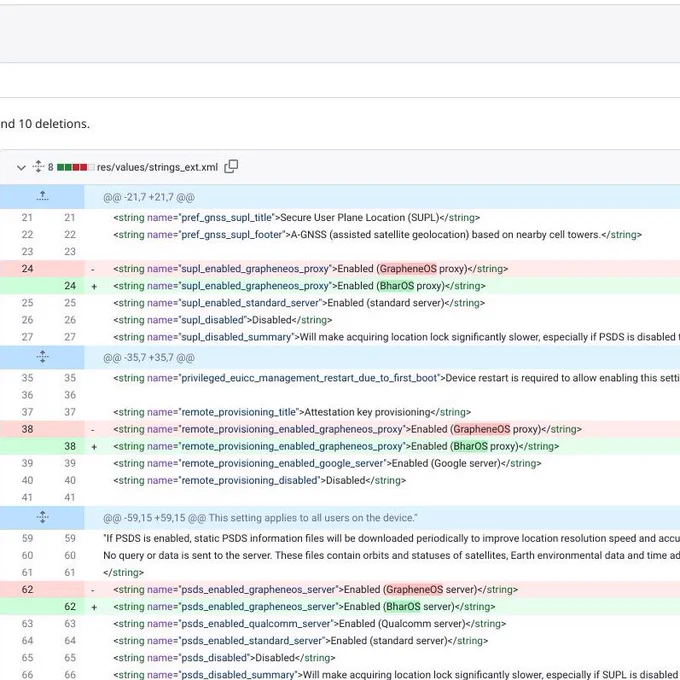Click 'No query or data is sent' line 60
Viewport: 680px width, 680px height.
coord(392,556)
